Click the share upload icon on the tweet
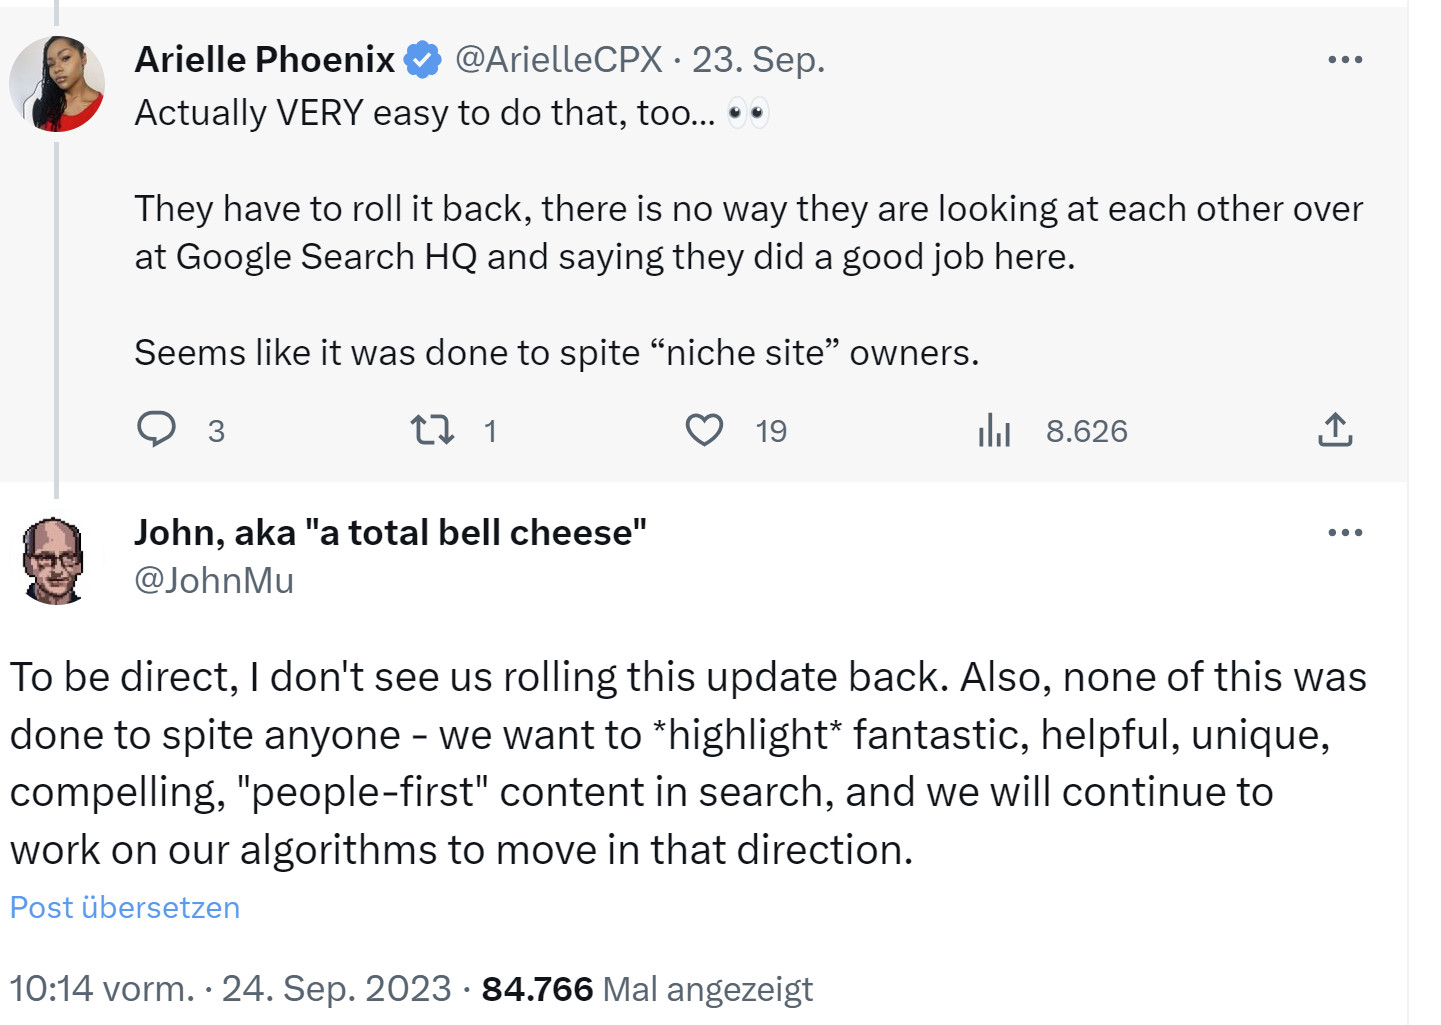 click(x=1334, y=430)
